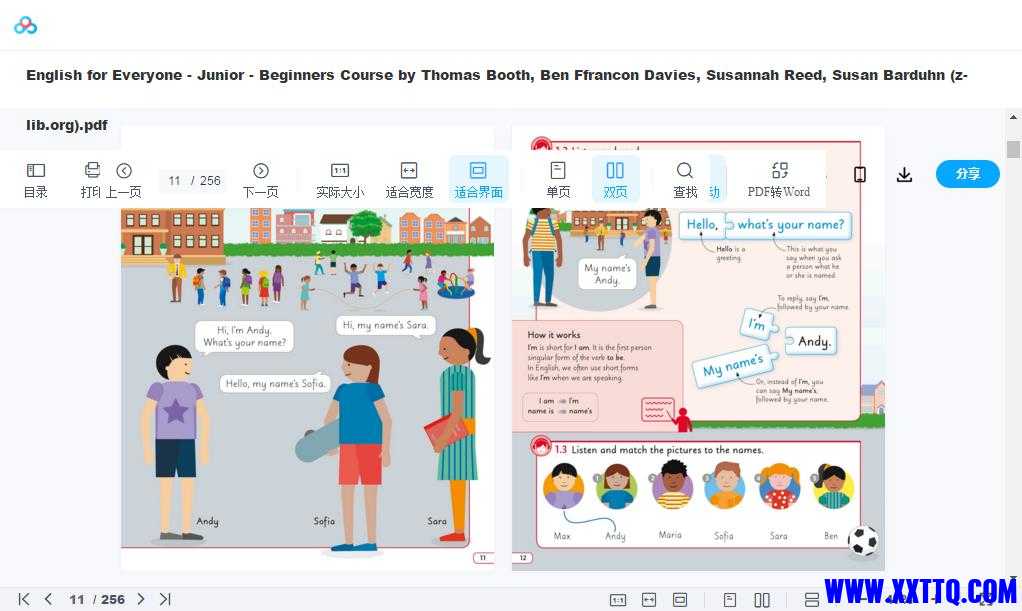Select 适合界面 fit page view

coord(478,180)
